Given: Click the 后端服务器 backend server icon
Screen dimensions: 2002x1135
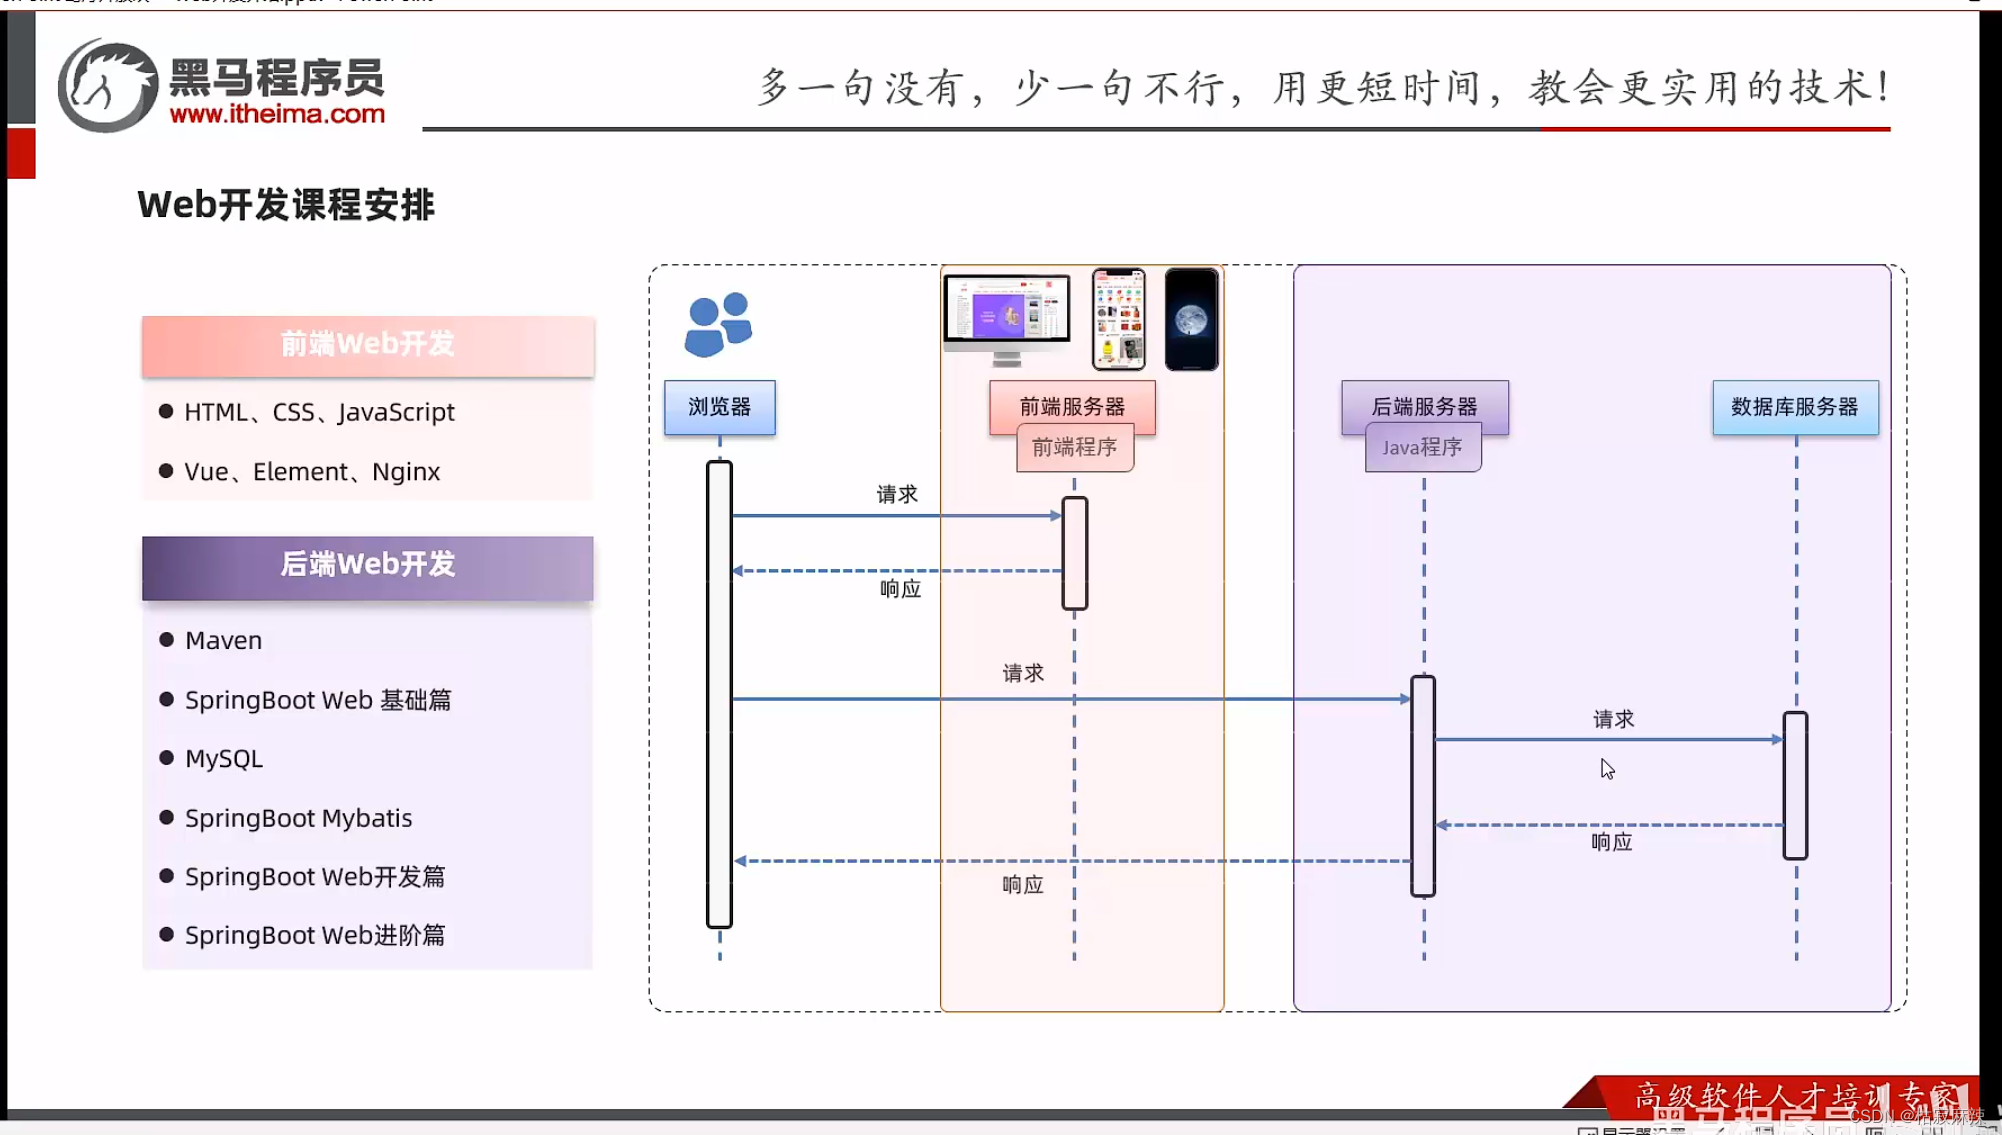Looking at the screenshot, I should 1423,406.
